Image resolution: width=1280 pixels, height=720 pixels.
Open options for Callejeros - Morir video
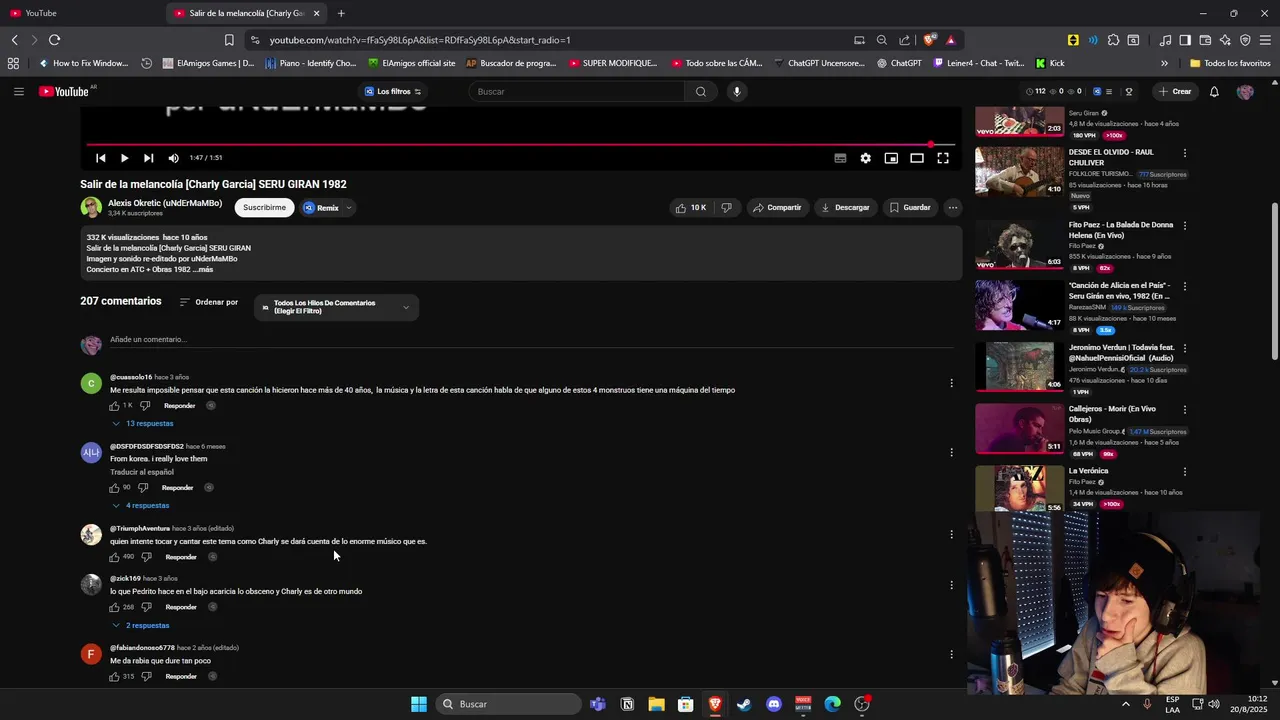(1185, 410)
